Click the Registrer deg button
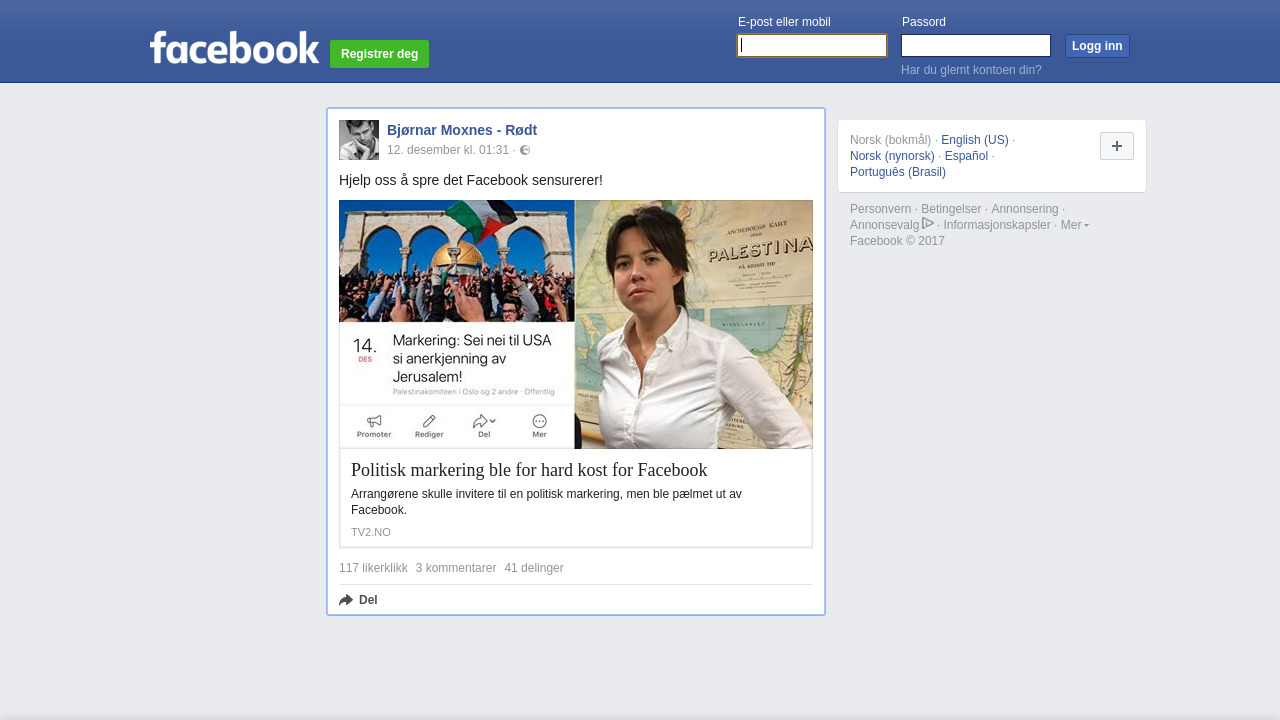This screenshot has height=720, width=1280. tap(379, 54)
